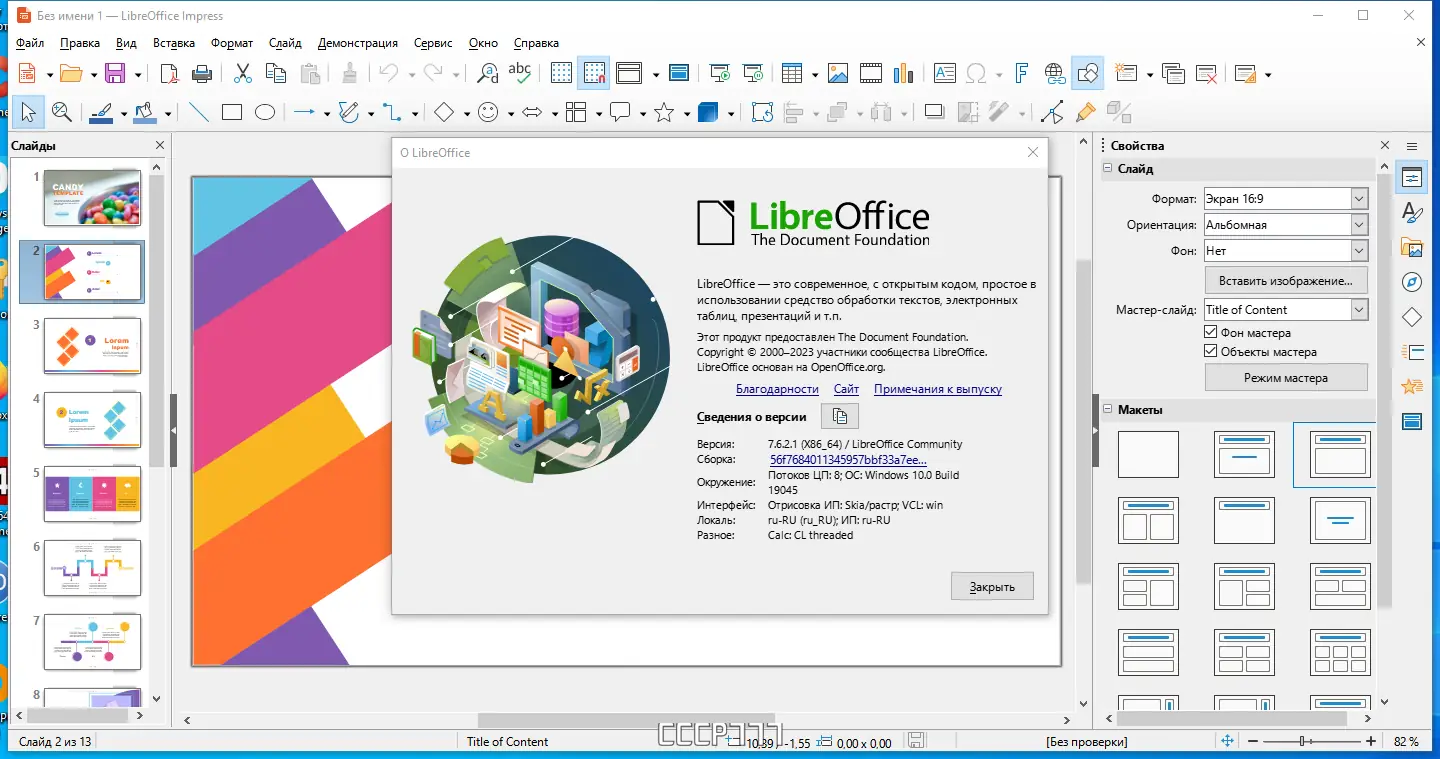Open the Слайд menu
The image size is (1440, 759).
[x=285, y=43]
